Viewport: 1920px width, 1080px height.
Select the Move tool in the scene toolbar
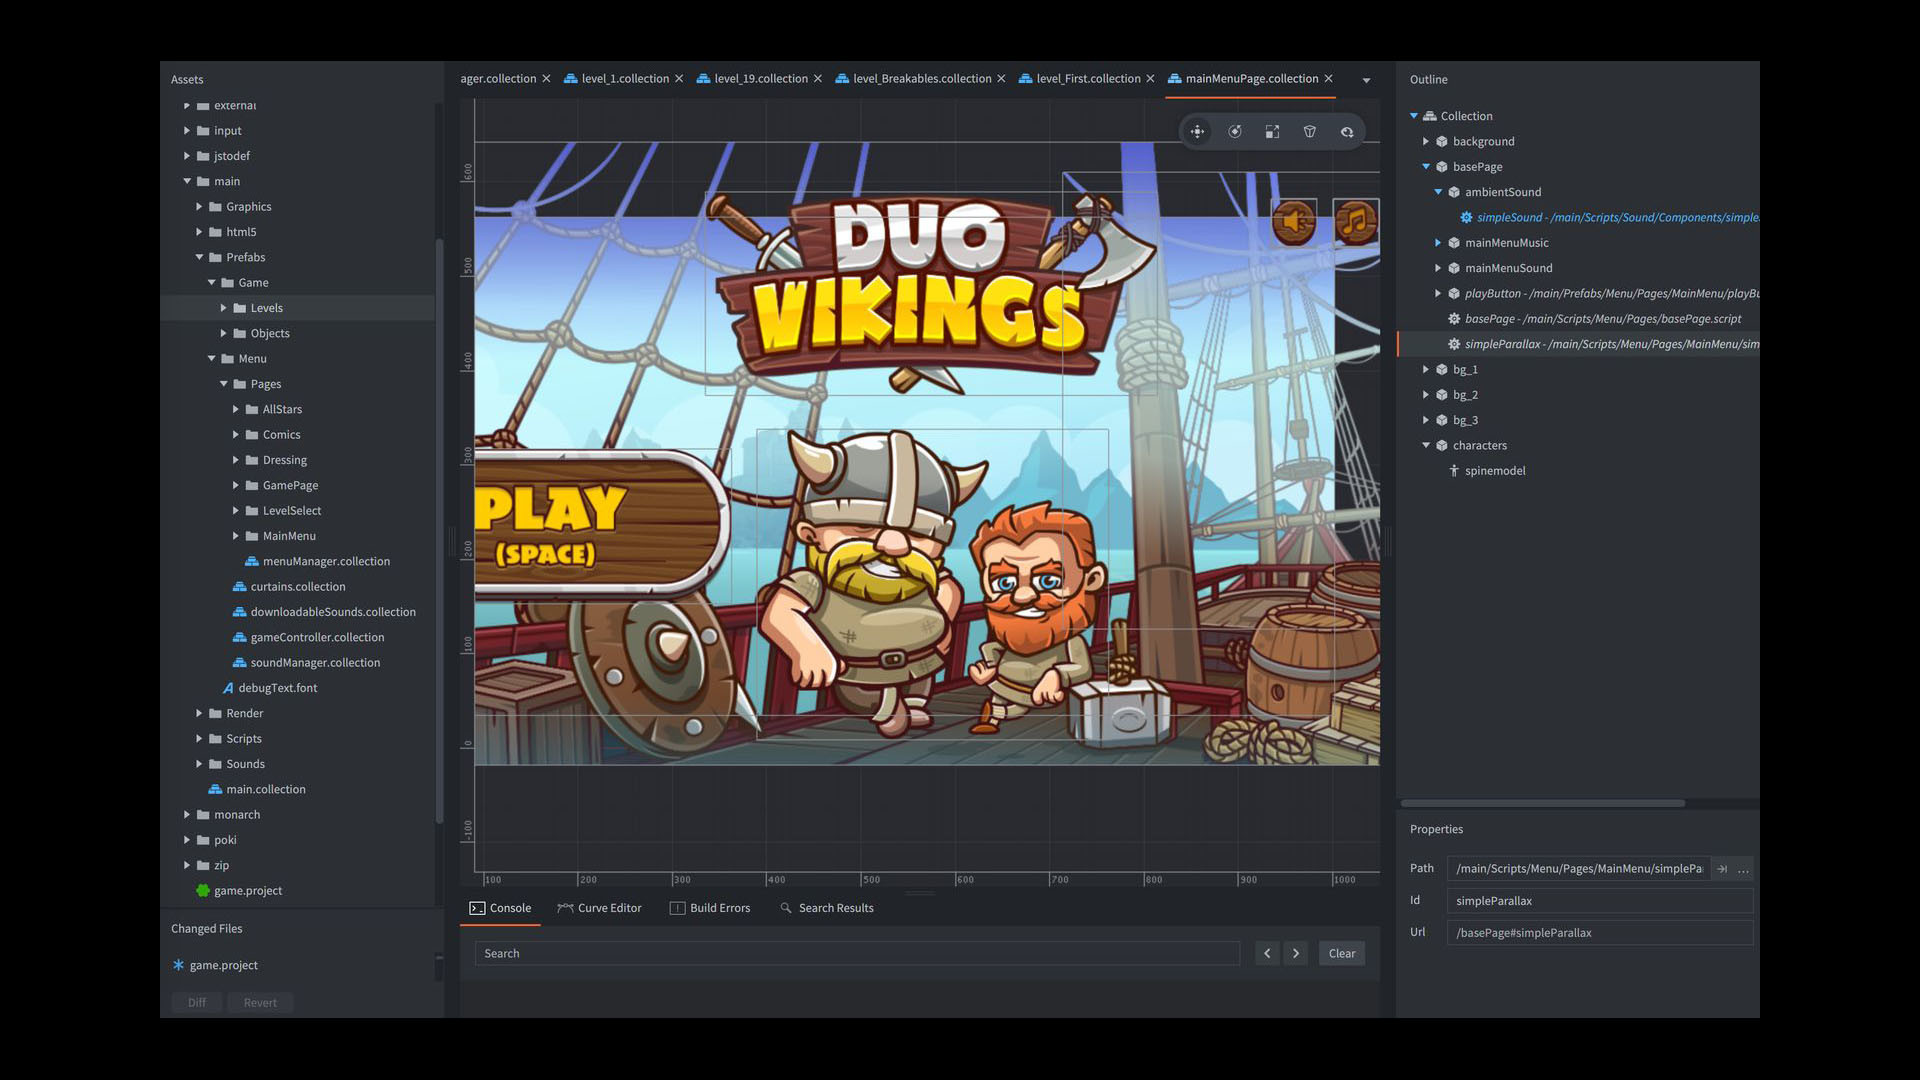1197,131
